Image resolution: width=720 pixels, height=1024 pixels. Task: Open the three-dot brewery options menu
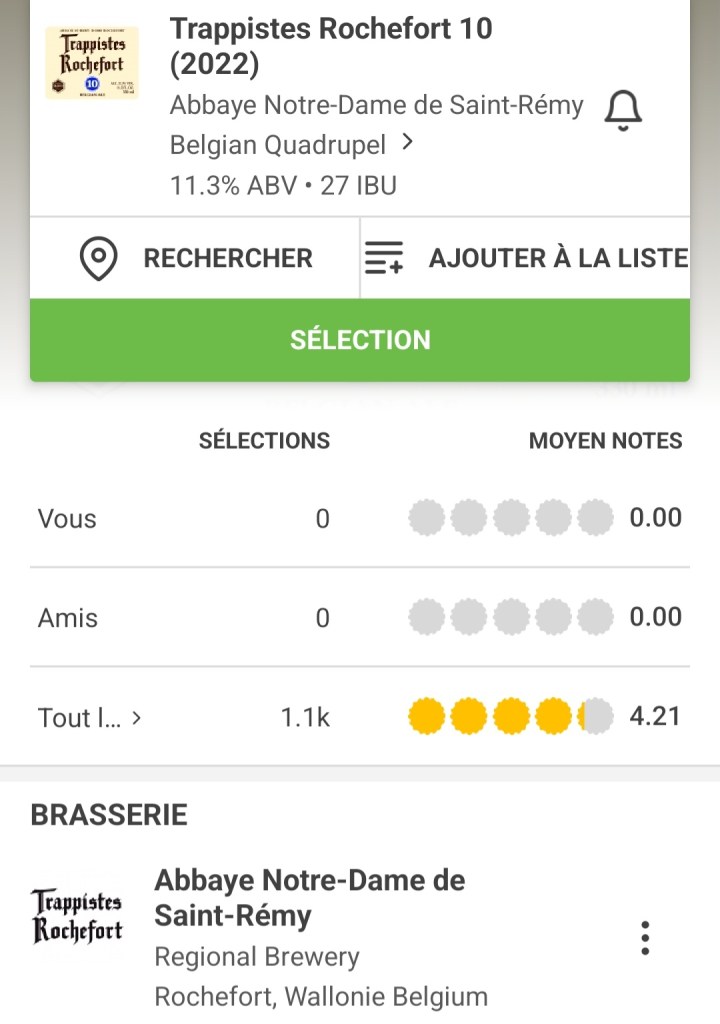[645, 937]
